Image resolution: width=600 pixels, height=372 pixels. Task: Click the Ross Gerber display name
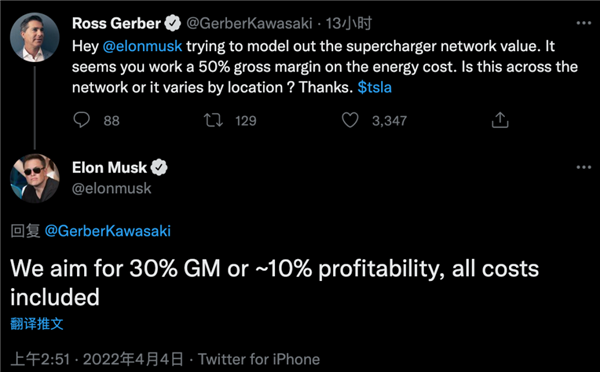[116, 23]
